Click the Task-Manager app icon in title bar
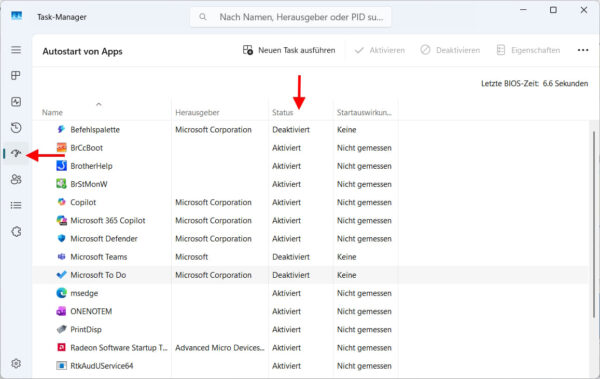This screenshot has height=379, width=600. (16, 16)
